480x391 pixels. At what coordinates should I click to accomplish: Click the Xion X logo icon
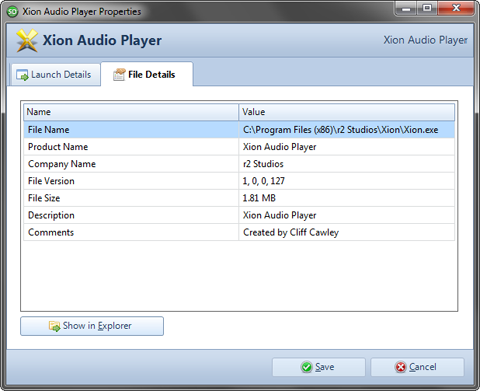pyautogui.click(x=27, y=40)
